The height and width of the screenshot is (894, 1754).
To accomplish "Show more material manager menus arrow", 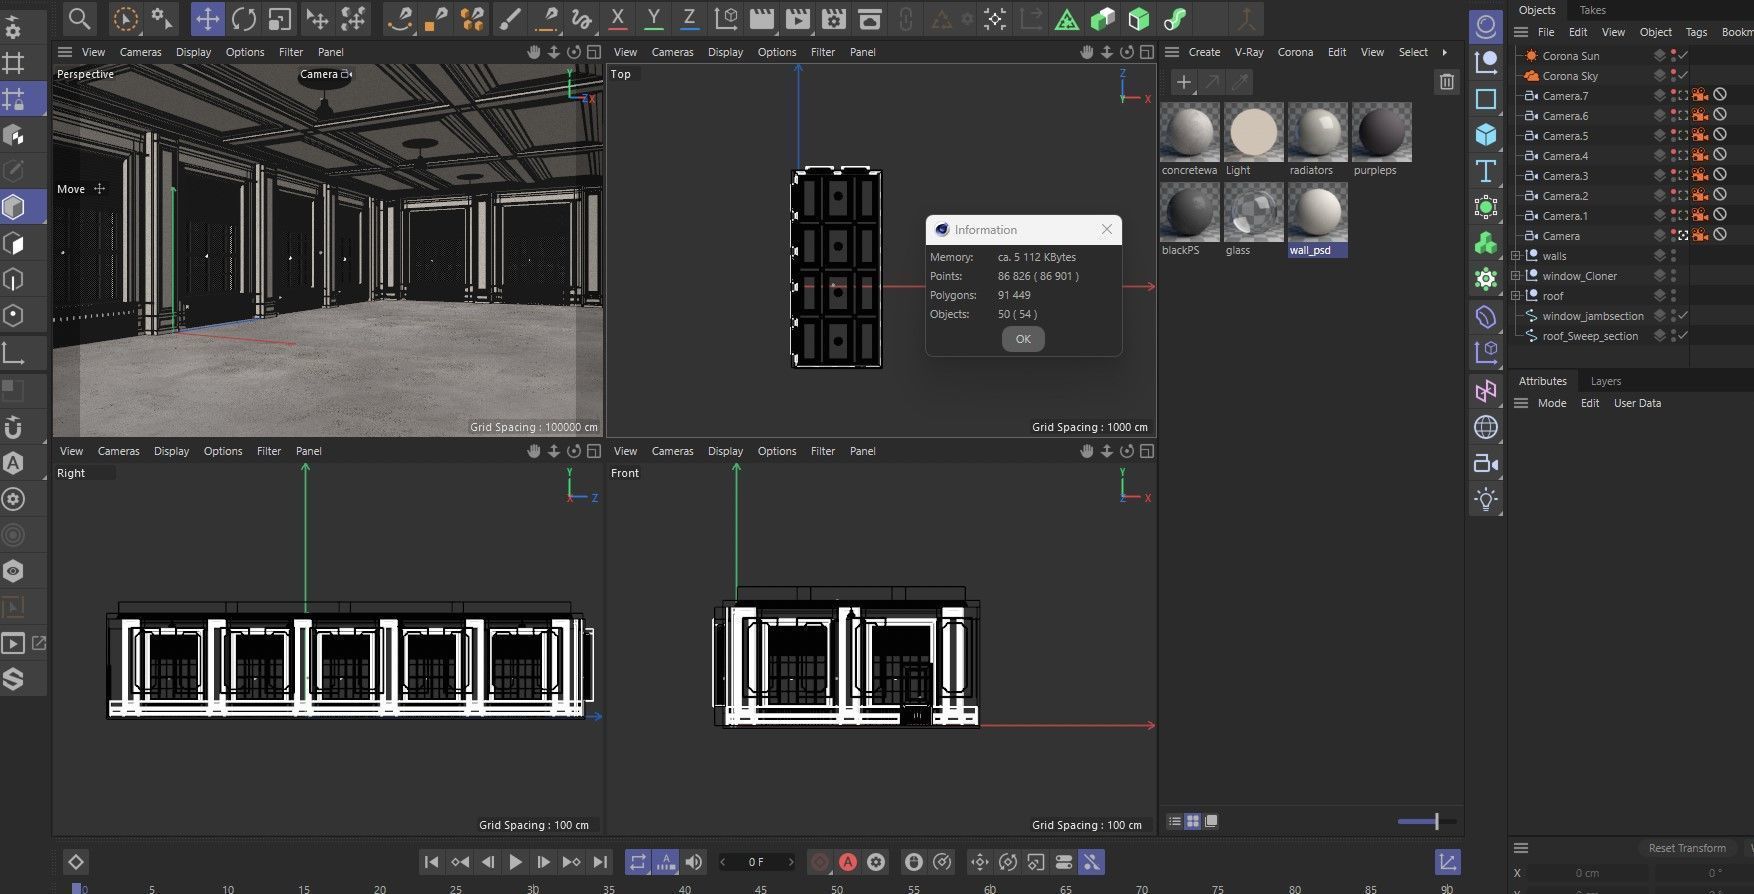I will pyautogui.click(x=1444, y=52).
